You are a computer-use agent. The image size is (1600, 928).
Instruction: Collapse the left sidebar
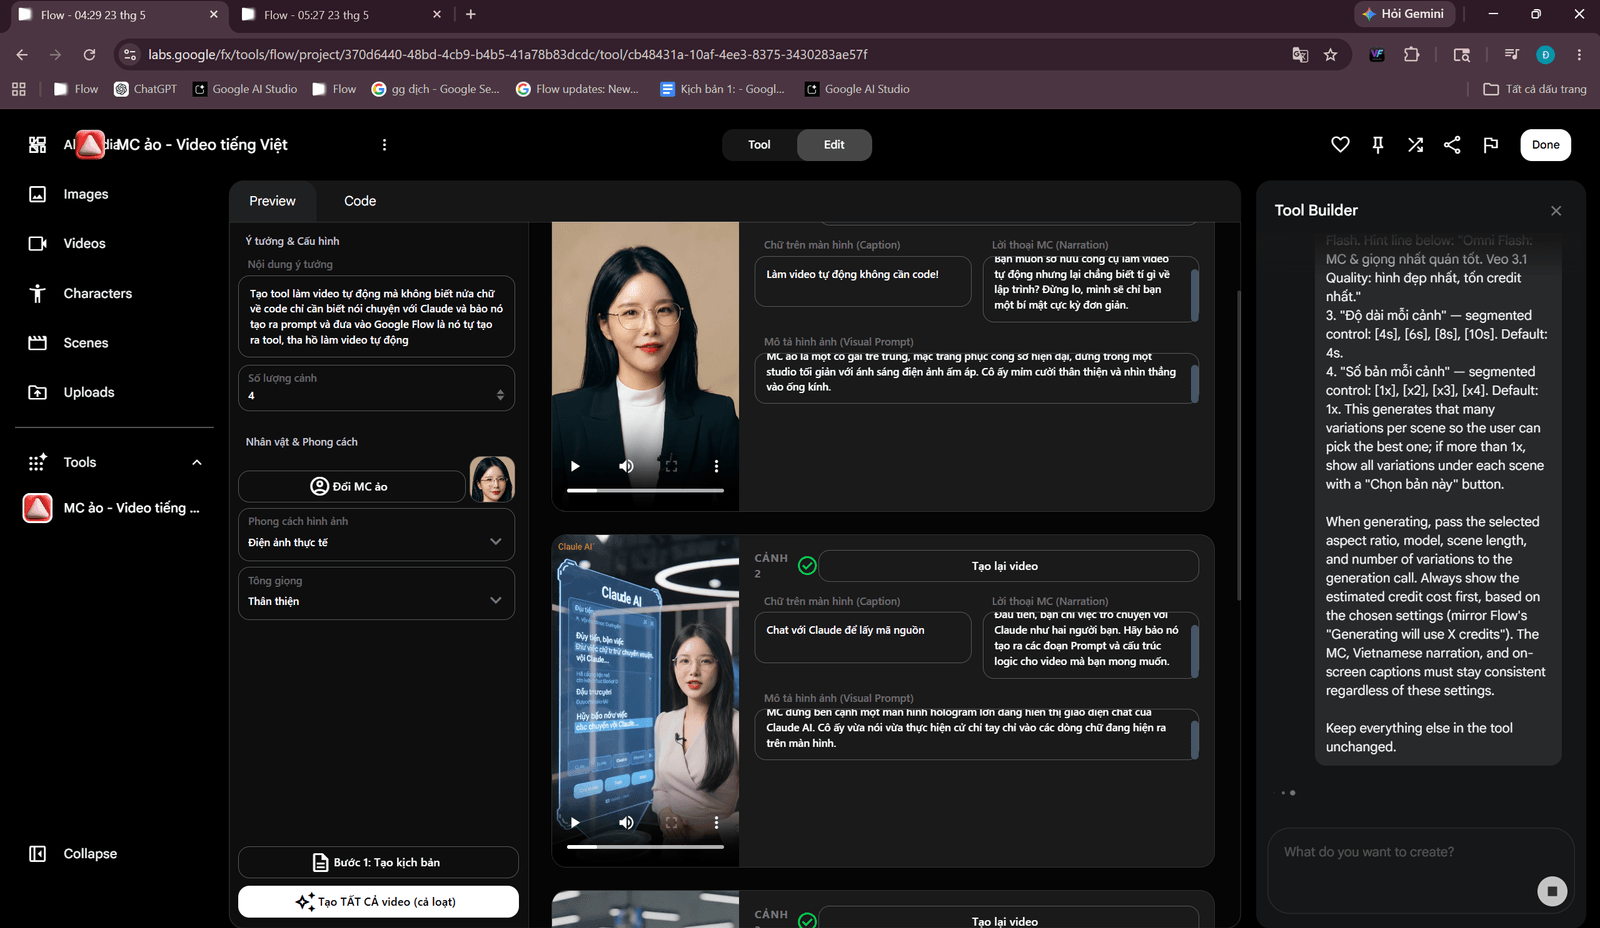72,854
